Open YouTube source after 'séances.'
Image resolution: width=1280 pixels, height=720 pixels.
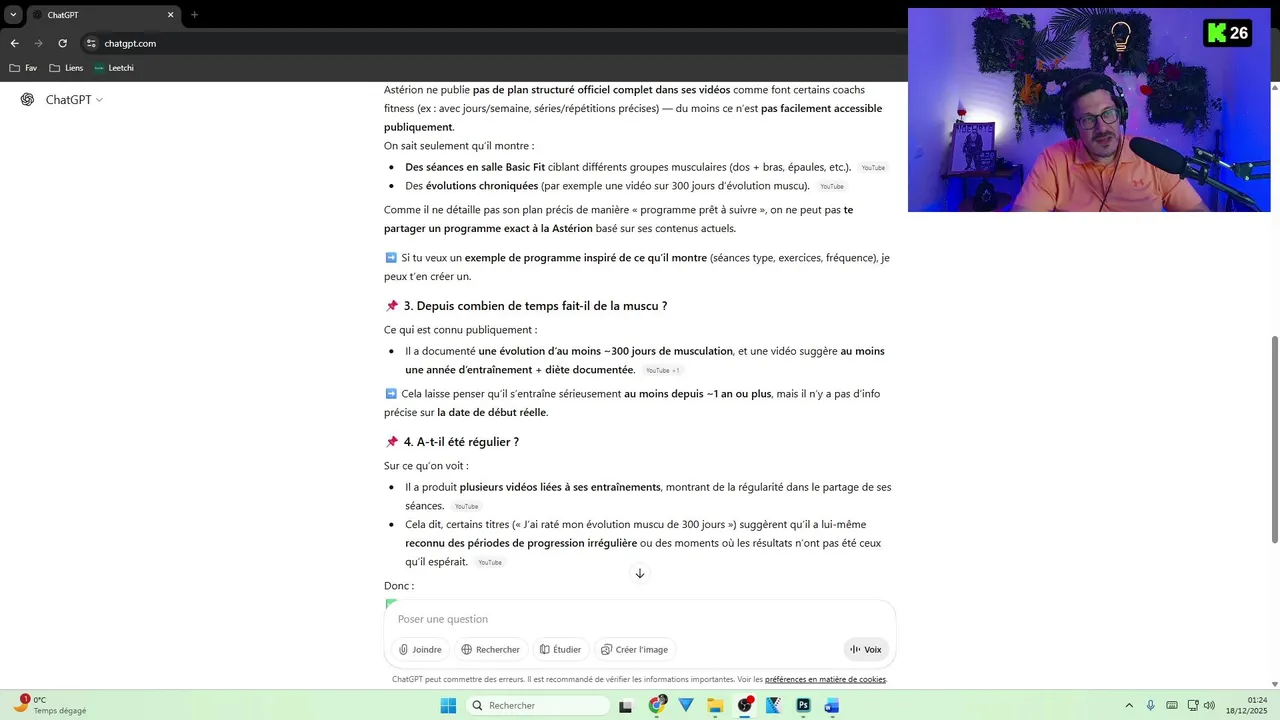tap(466, 507)
